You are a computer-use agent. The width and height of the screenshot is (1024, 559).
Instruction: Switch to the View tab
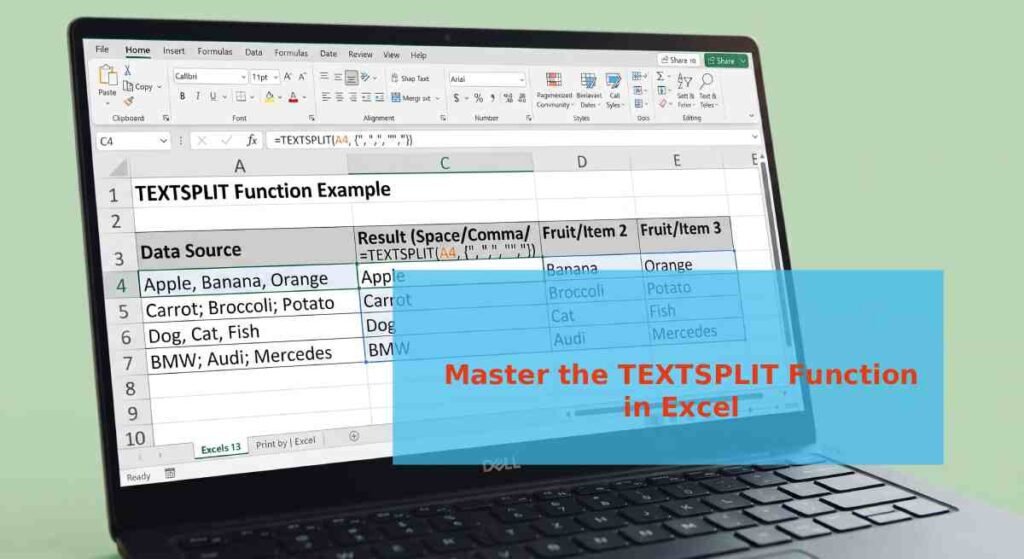click(x=391, y=55)
